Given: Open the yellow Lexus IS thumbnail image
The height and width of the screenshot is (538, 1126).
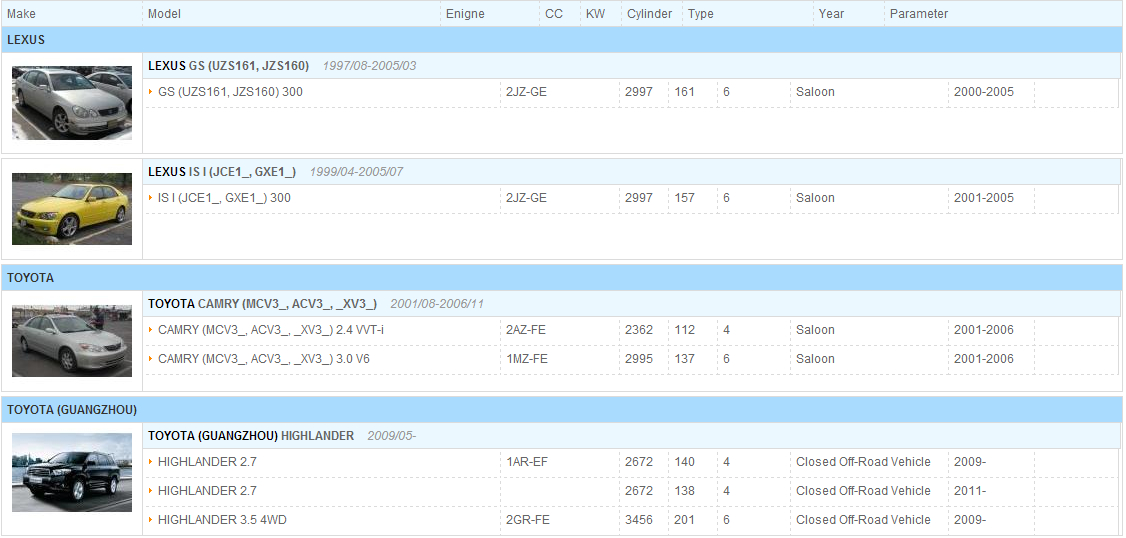Looking at the screenshot, I should pos(72,208).
